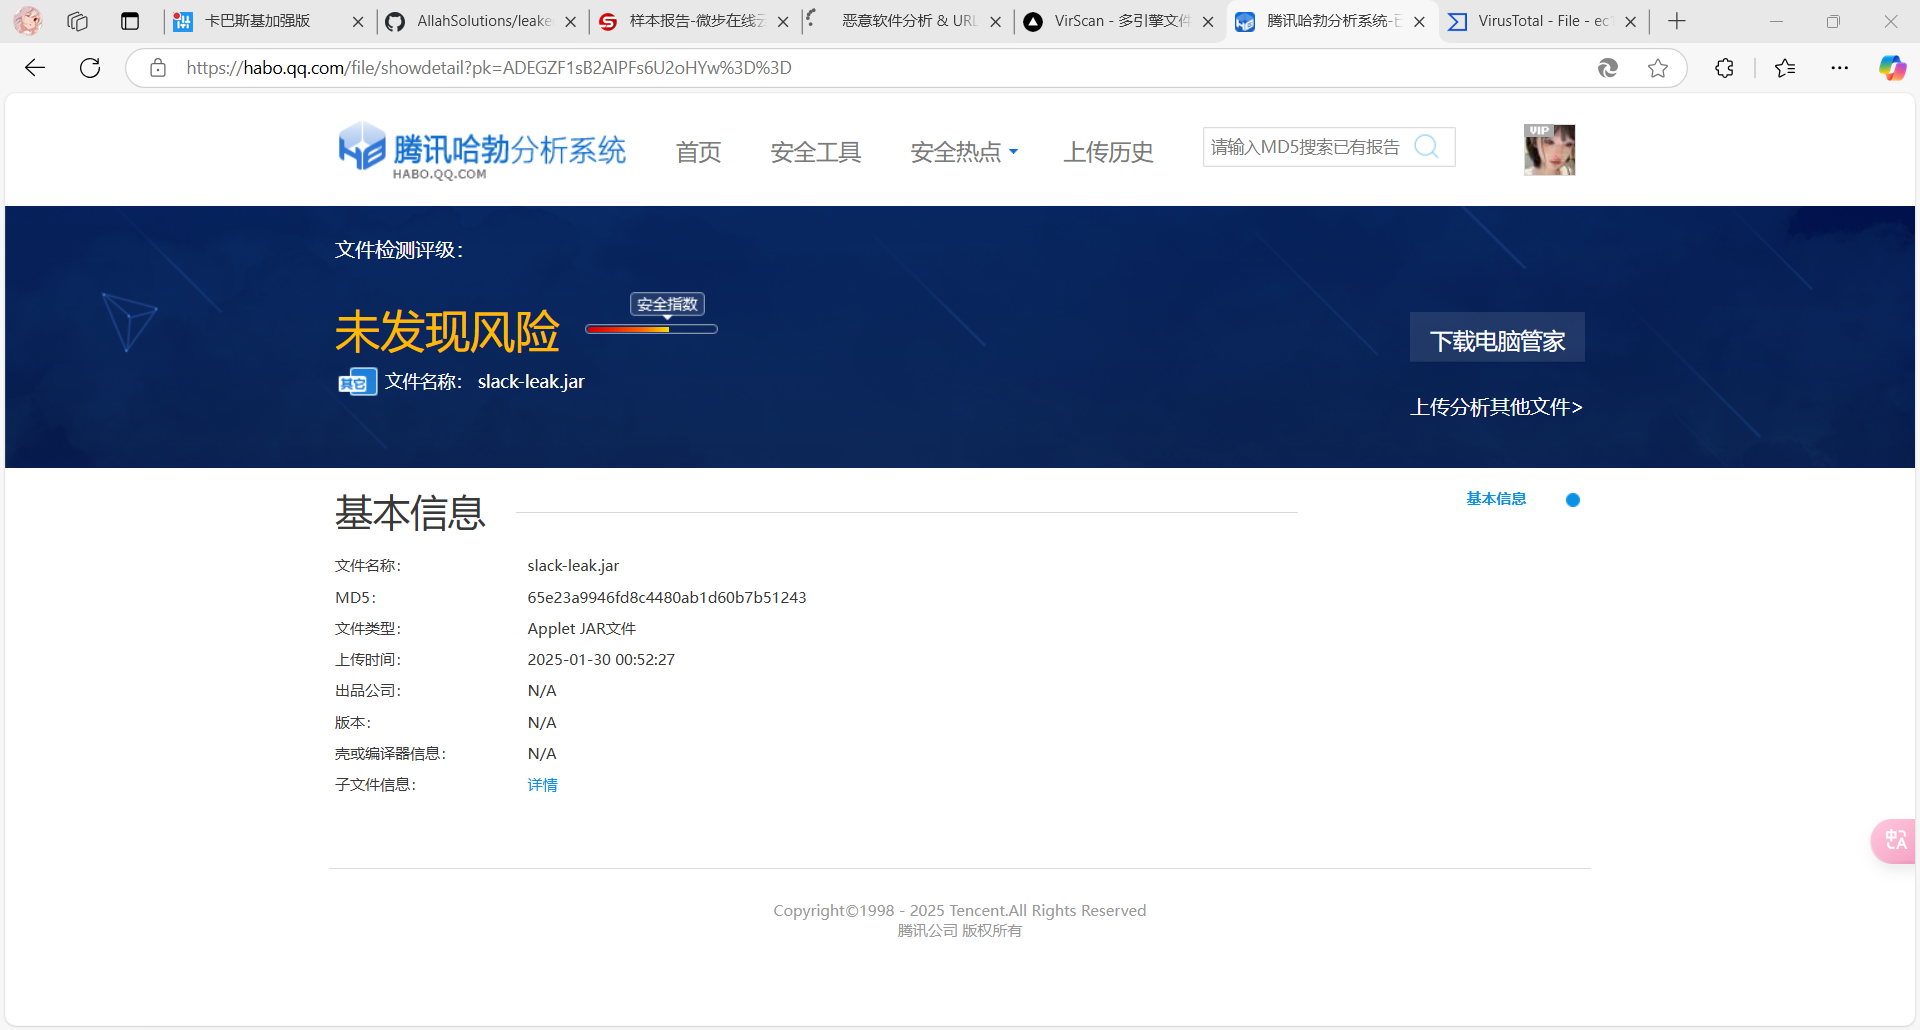1920x1030 pixels.
Task: Switch to the 恶意软件分析 & URL tab
Action: (x=908, y=21)
